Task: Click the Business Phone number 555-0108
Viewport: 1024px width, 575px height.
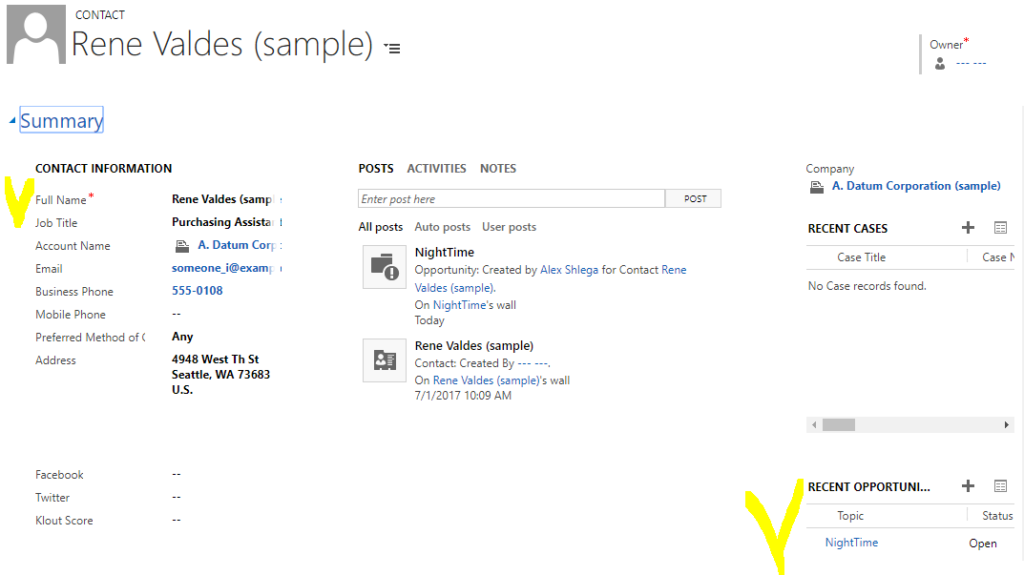Action: 197,291
